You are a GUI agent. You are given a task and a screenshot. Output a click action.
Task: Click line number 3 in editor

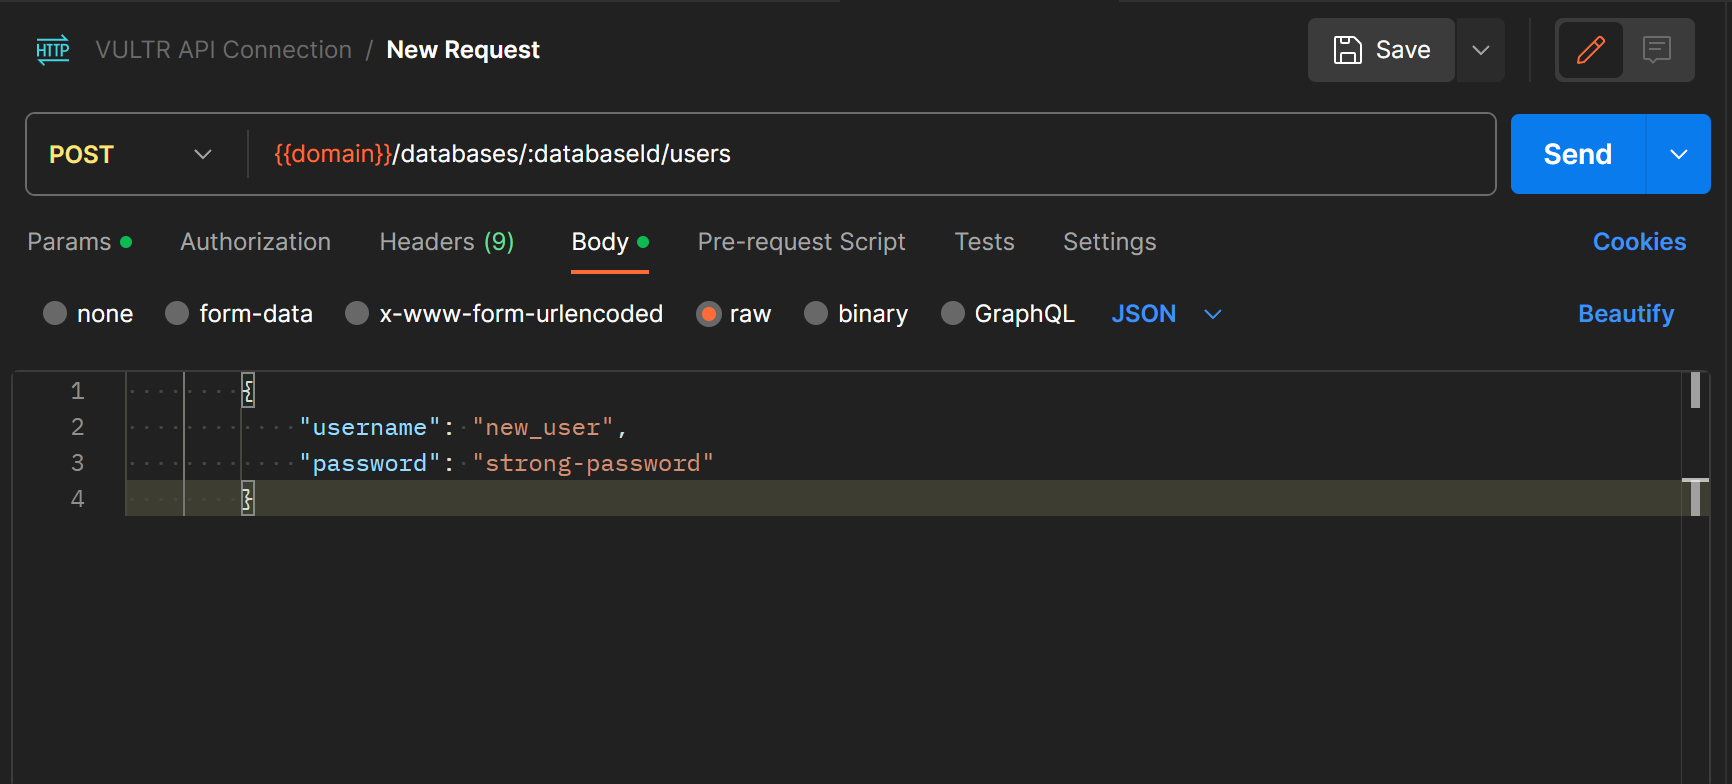pos(77,463)
